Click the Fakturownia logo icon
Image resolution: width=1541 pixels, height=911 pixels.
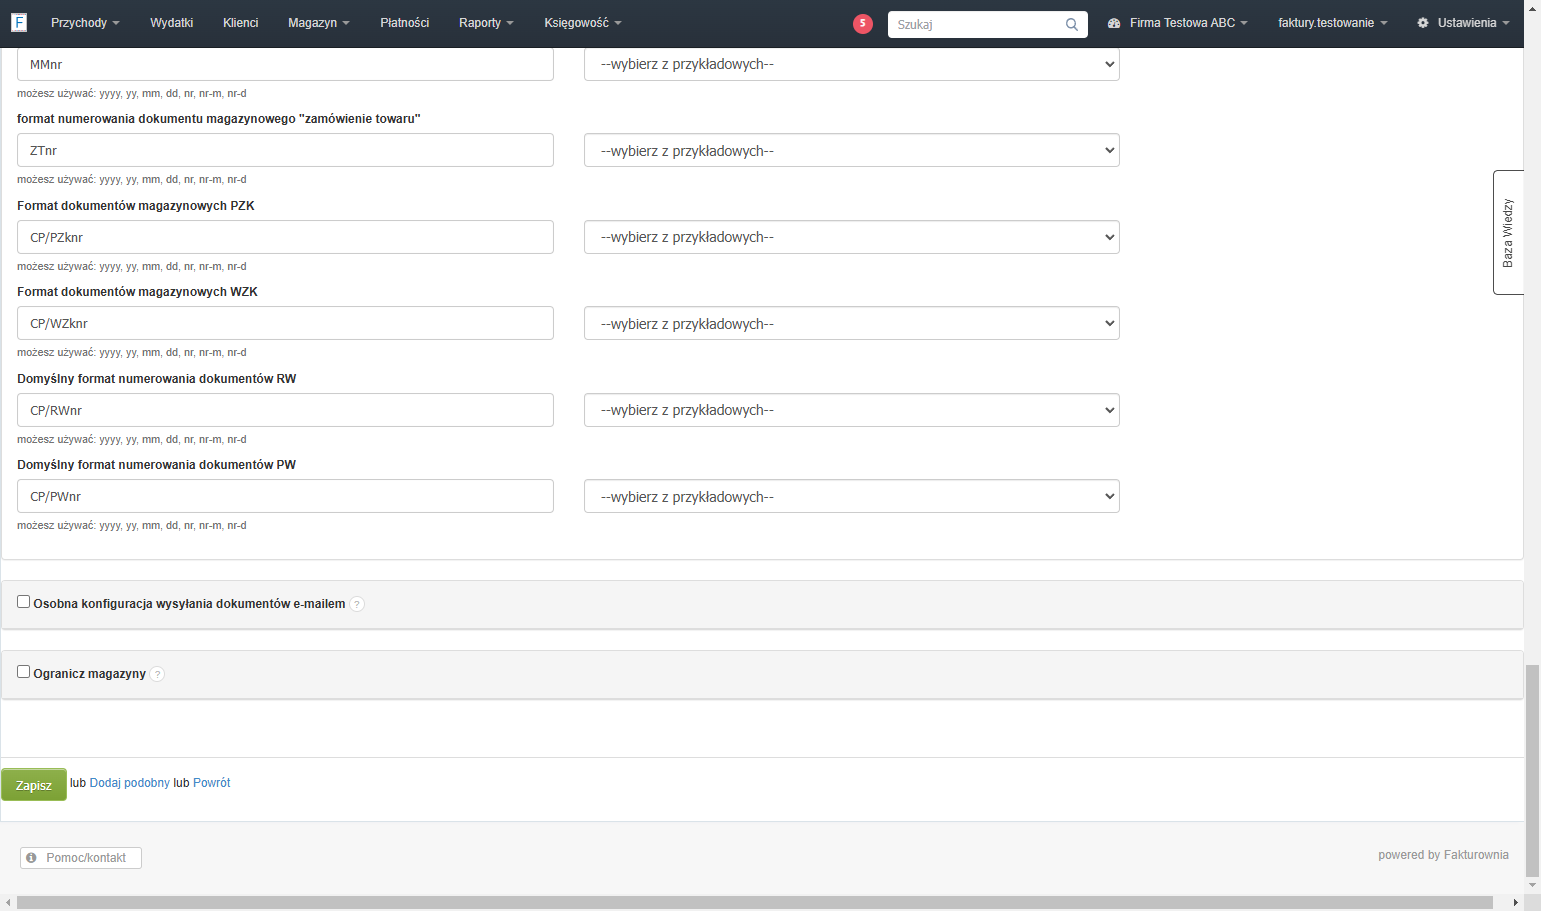click(x=19, y=22)
